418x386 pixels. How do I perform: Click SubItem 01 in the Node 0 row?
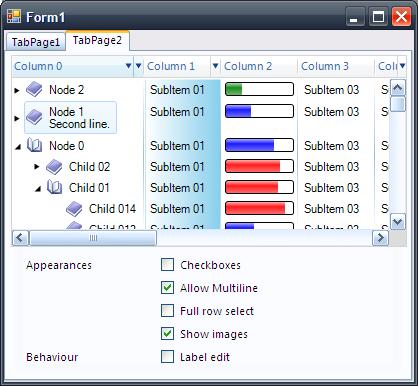point(177,146)
